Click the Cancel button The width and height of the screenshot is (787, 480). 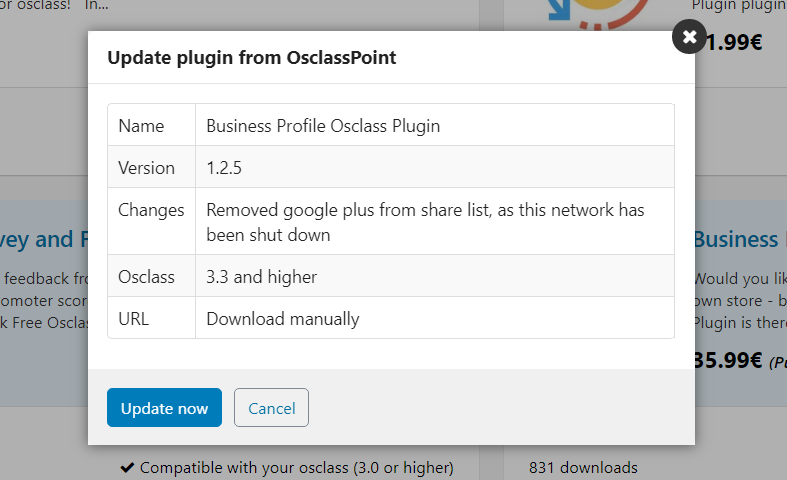coord(271,408)
